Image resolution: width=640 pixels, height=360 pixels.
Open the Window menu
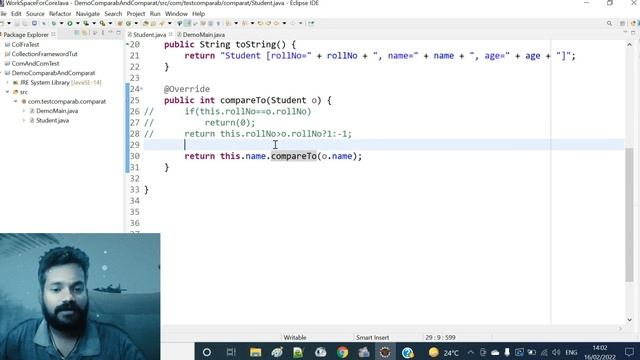click(x=176, y=13)
